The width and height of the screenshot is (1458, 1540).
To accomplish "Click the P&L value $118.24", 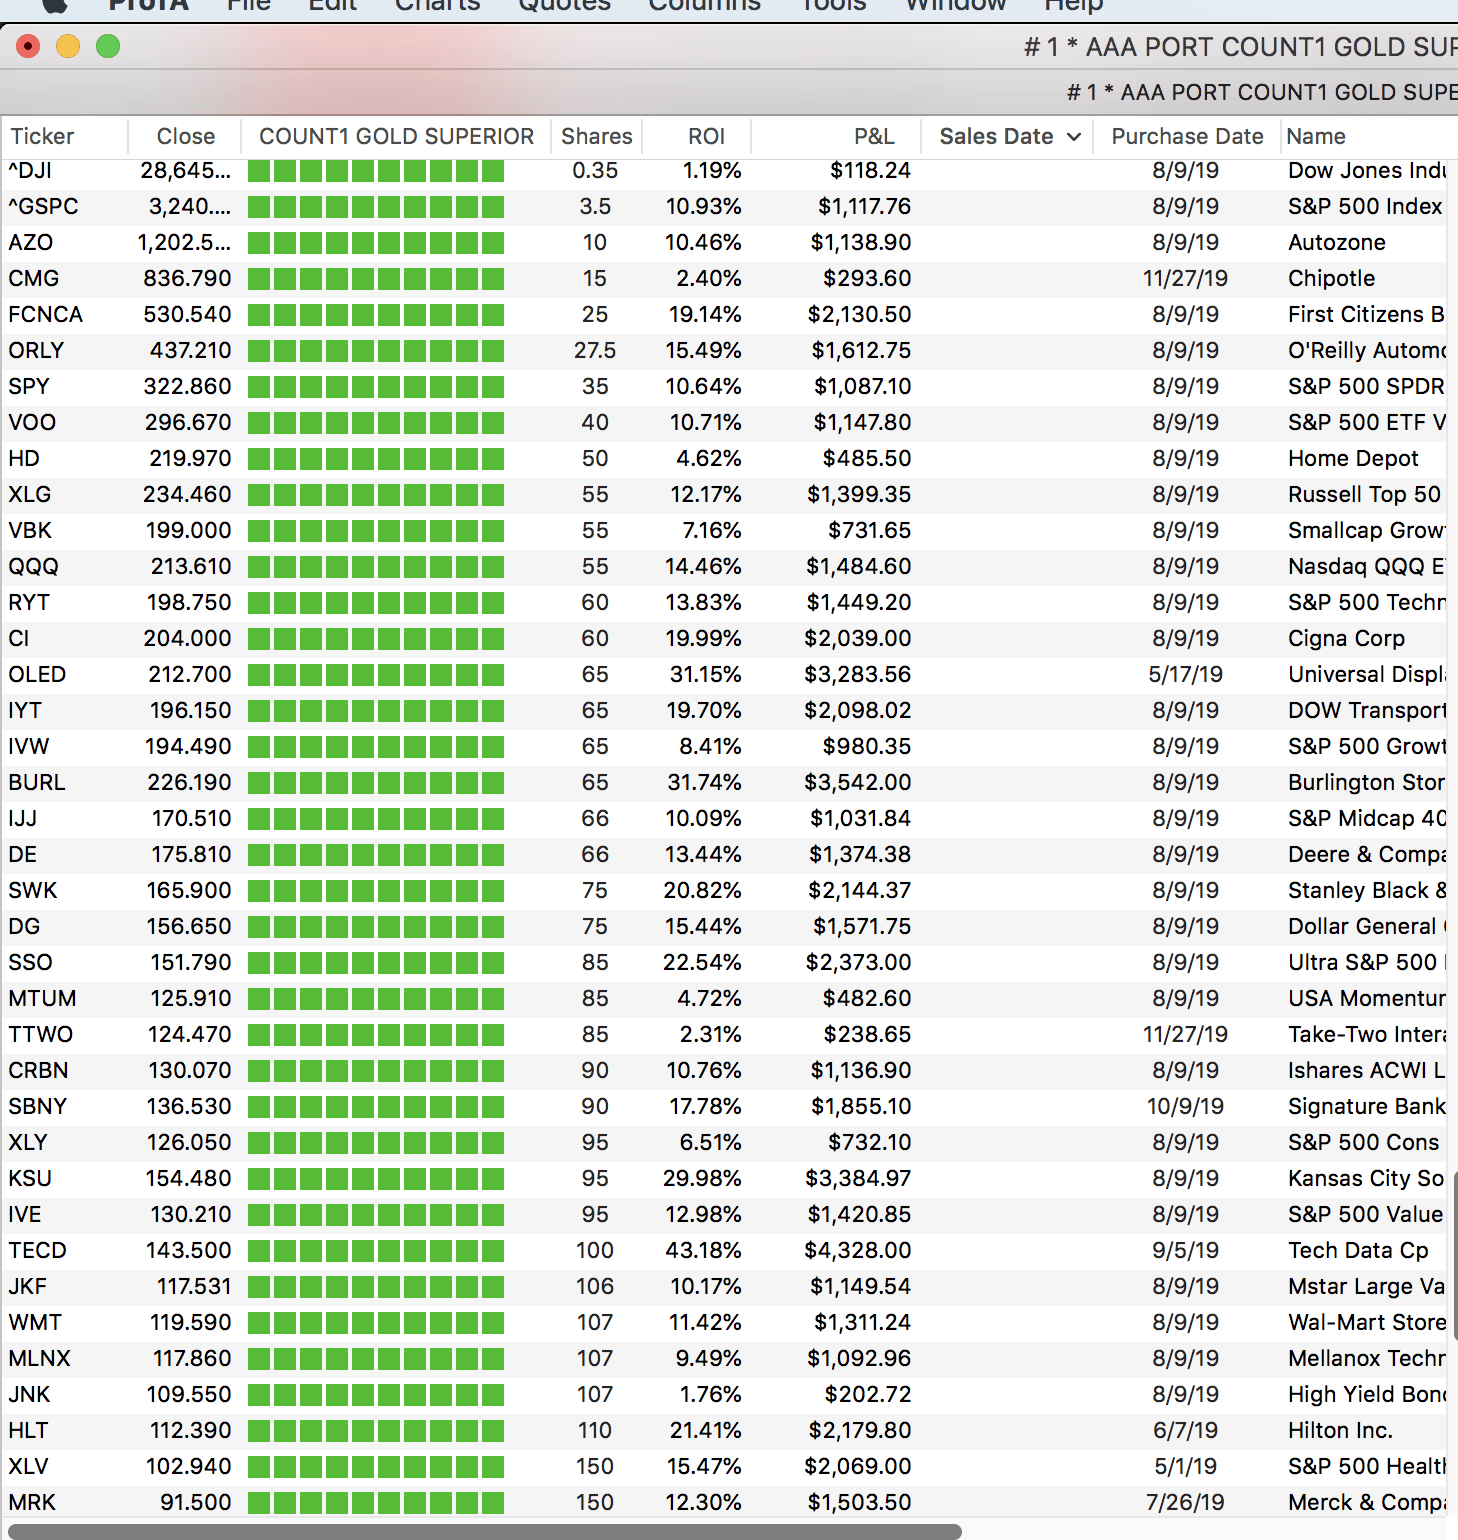I will click(x=871, y=170).
